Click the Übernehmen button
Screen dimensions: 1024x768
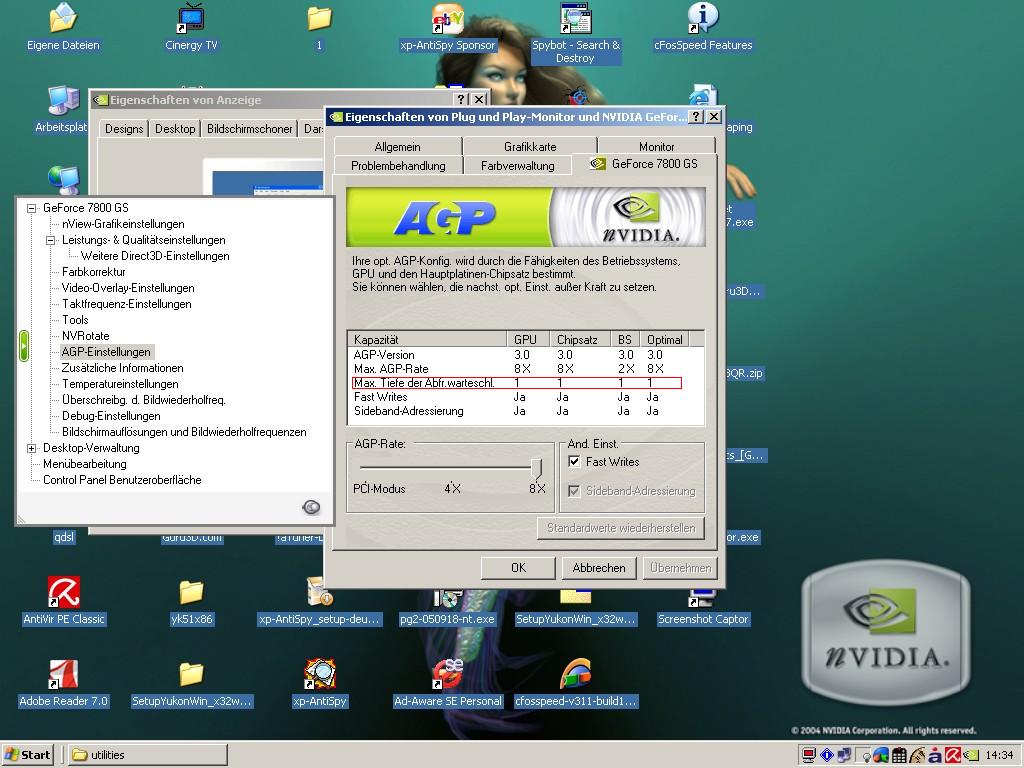coord(680,568)
